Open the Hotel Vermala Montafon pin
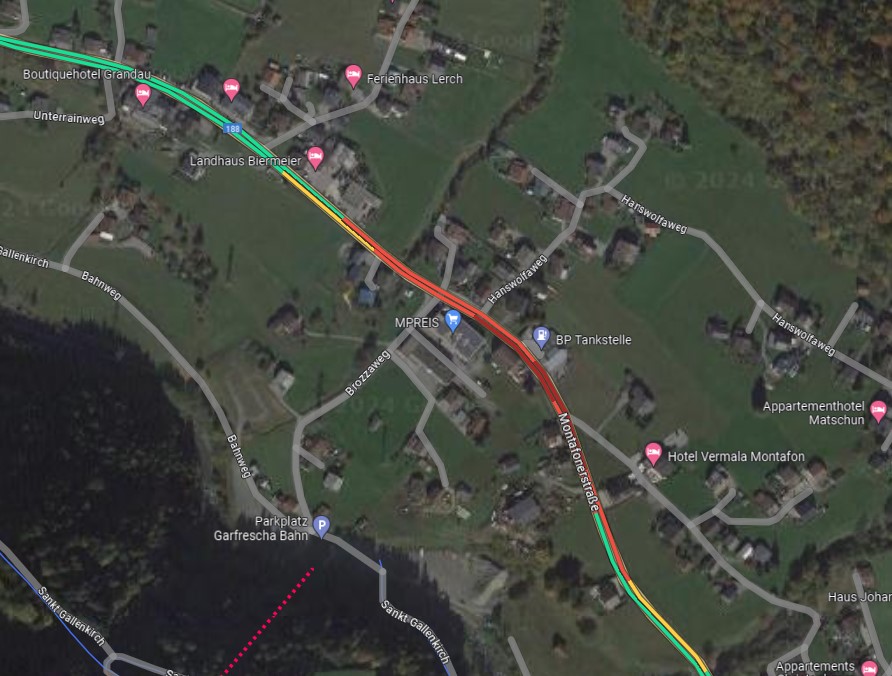 pos(653,454)
